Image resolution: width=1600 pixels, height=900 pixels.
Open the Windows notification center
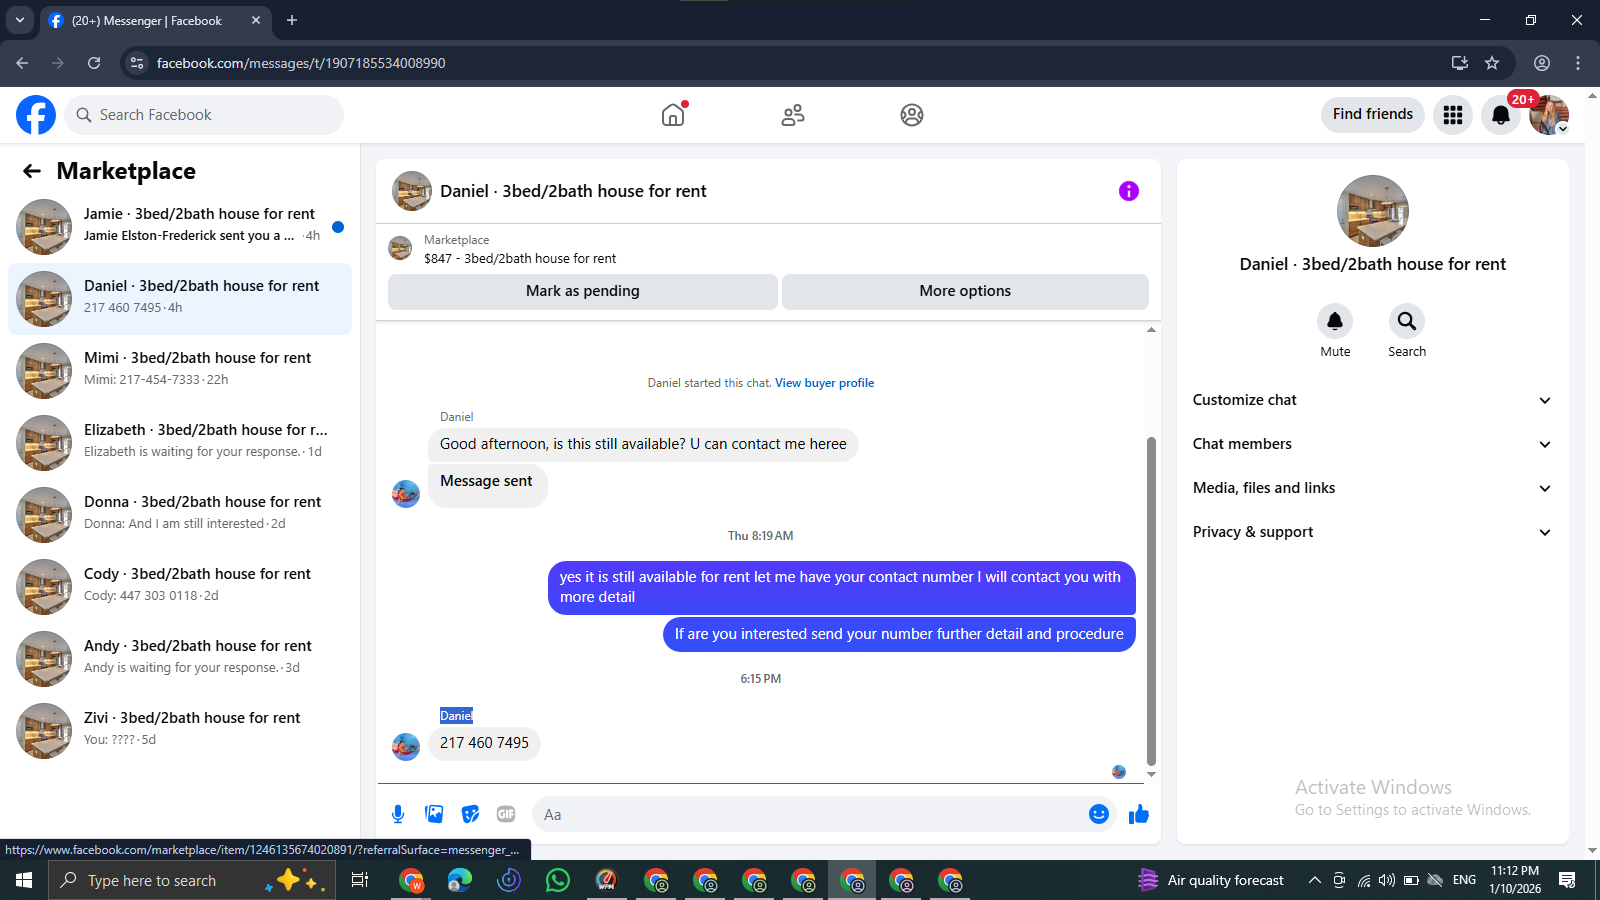(1567, 880)
